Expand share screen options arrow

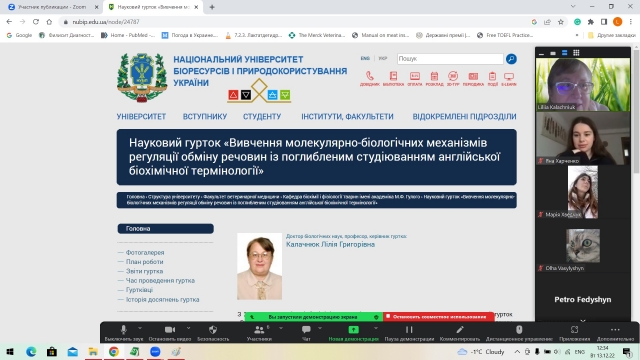pos(376,328)
